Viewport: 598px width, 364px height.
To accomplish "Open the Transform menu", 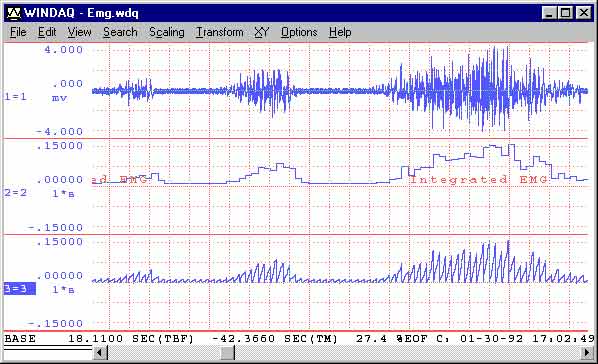I will (220, 32).
